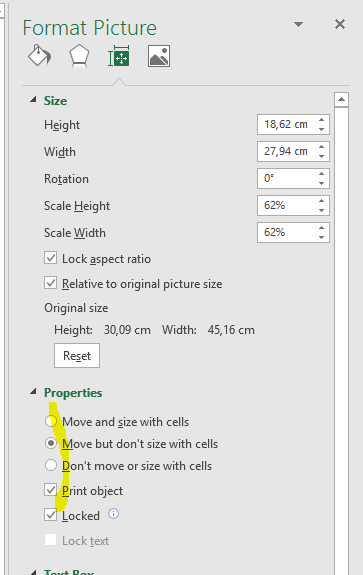This screenshot has height=575, width=363.
Task: Close the Format Picture pane
Action: coord(340,24)
